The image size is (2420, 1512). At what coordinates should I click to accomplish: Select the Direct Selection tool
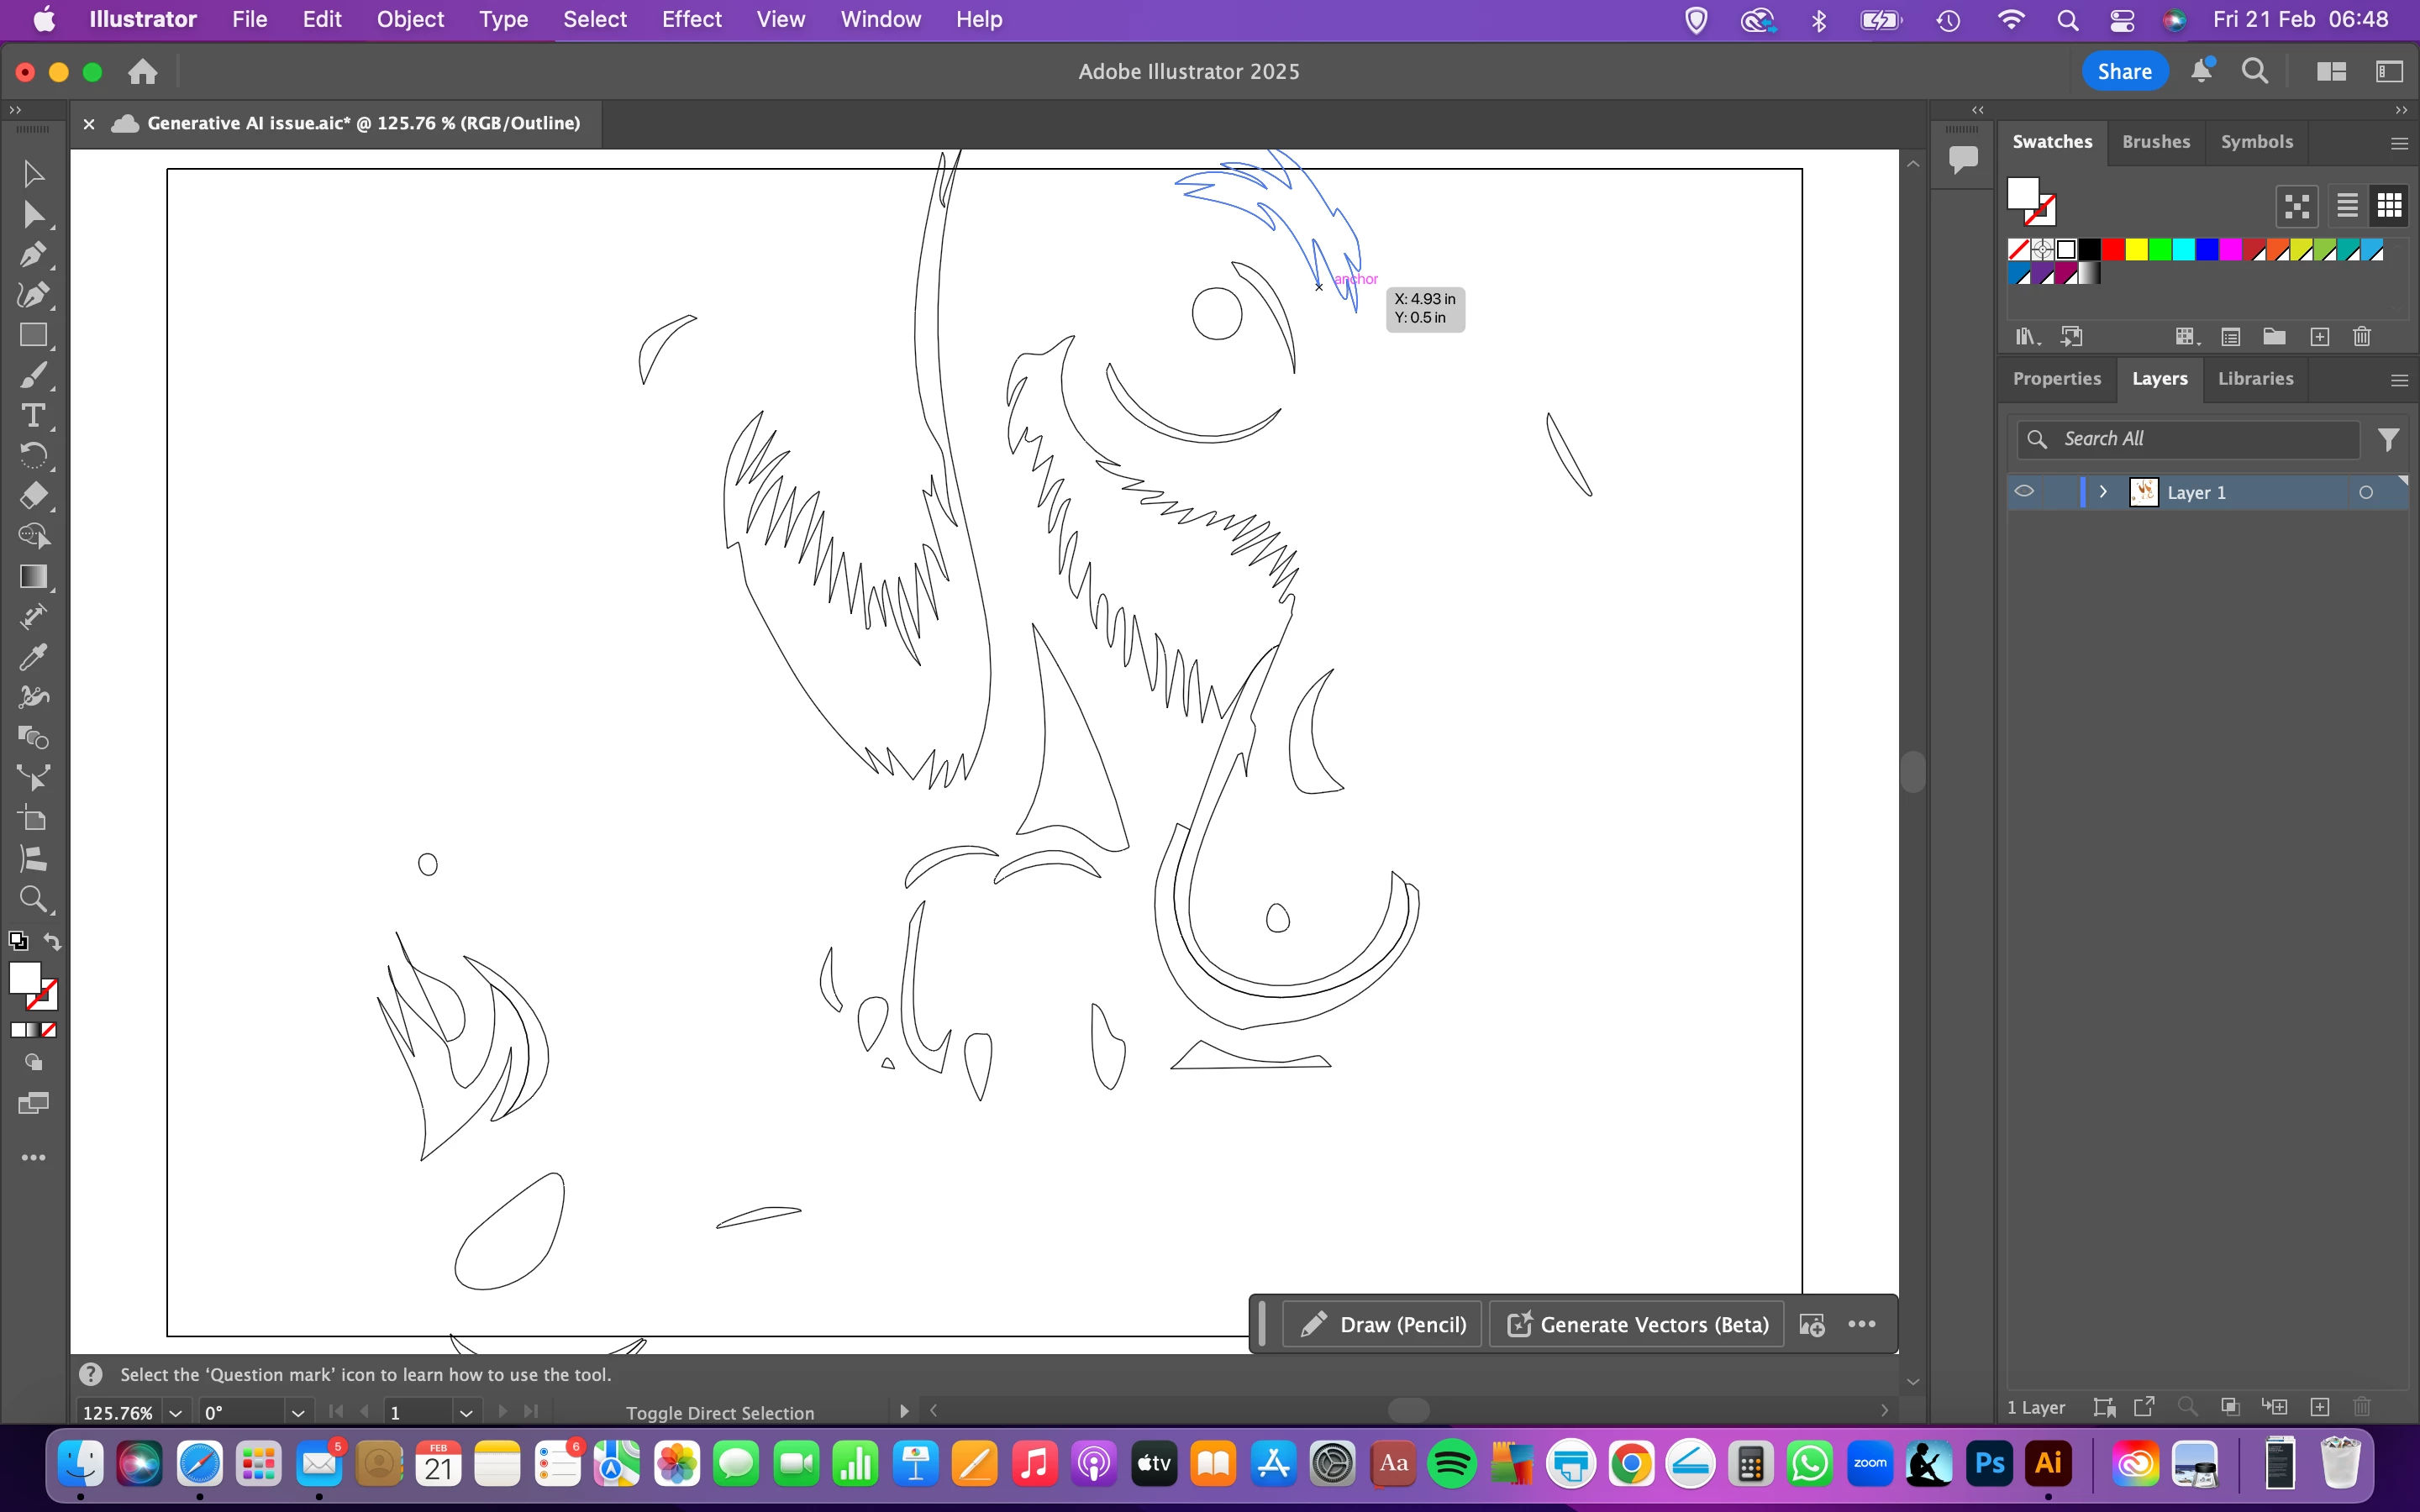(x=32, y=214)
